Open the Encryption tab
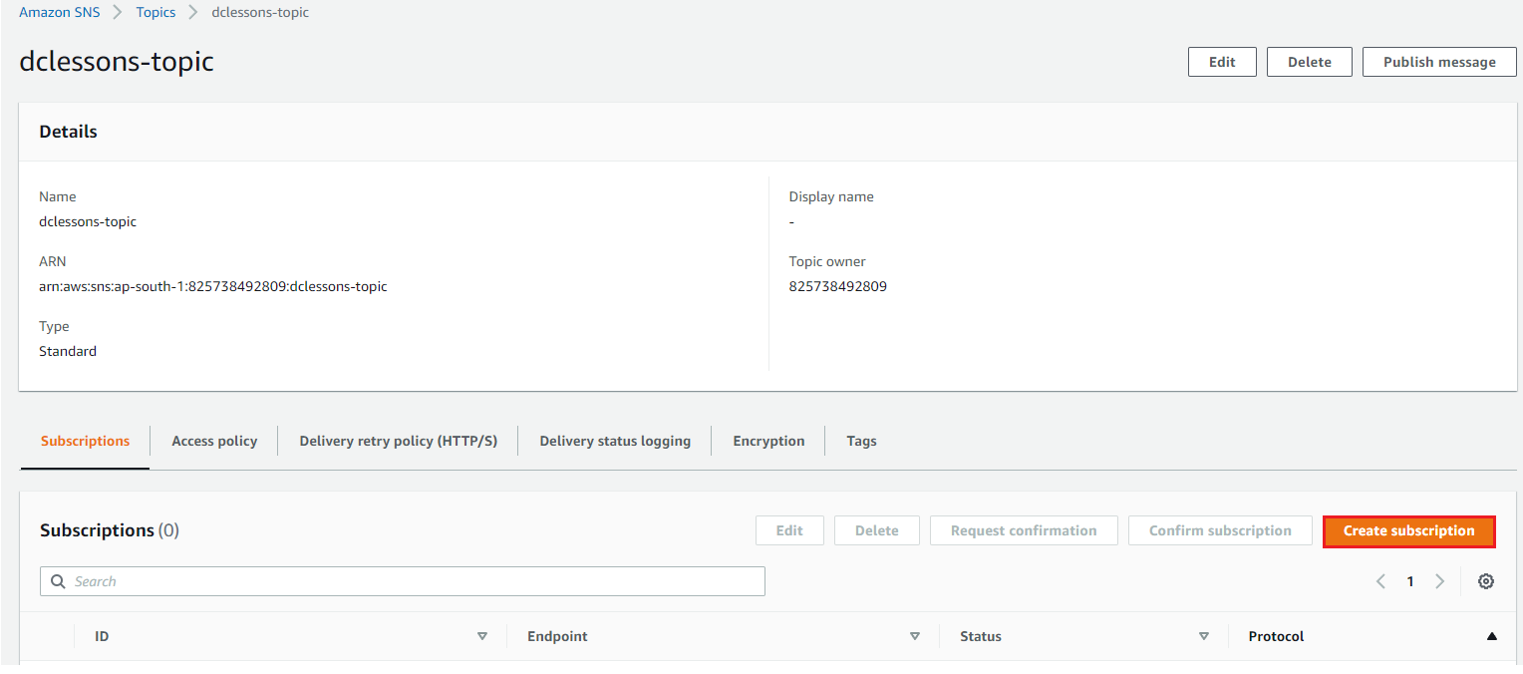The width and height of the screenshot is (1523, 674). (x=768, y=441)
